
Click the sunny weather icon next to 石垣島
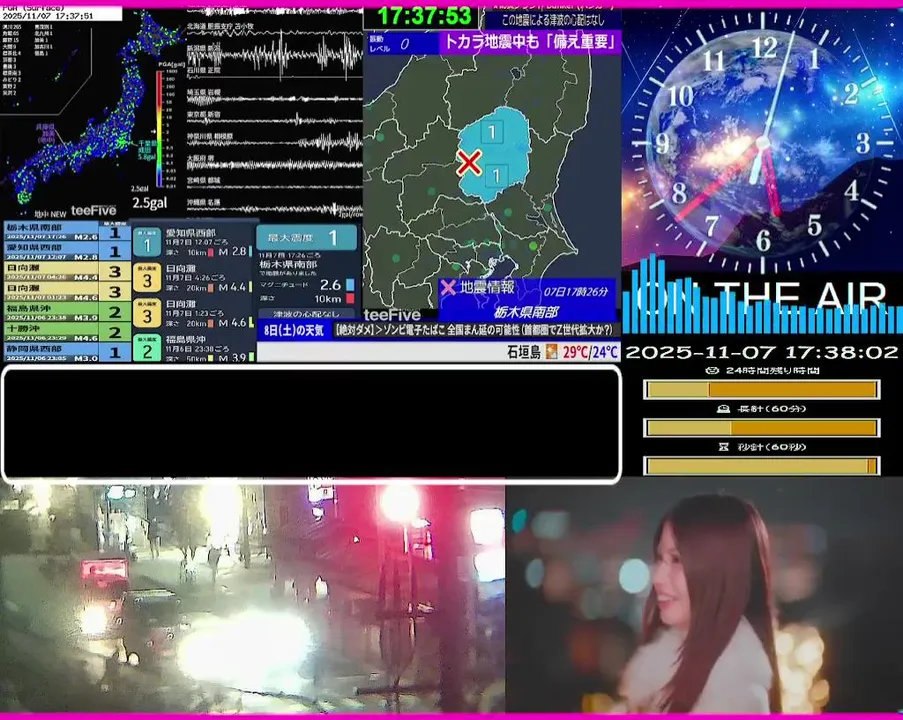tap(552, 352)
